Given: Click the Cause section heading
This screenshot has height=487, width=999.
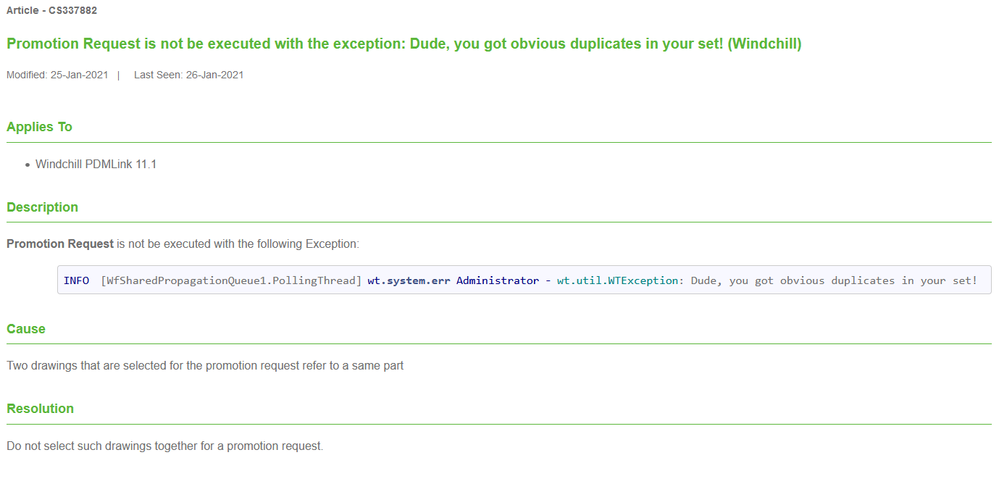Looking at the screenshot, I should [x=26, y=328].
